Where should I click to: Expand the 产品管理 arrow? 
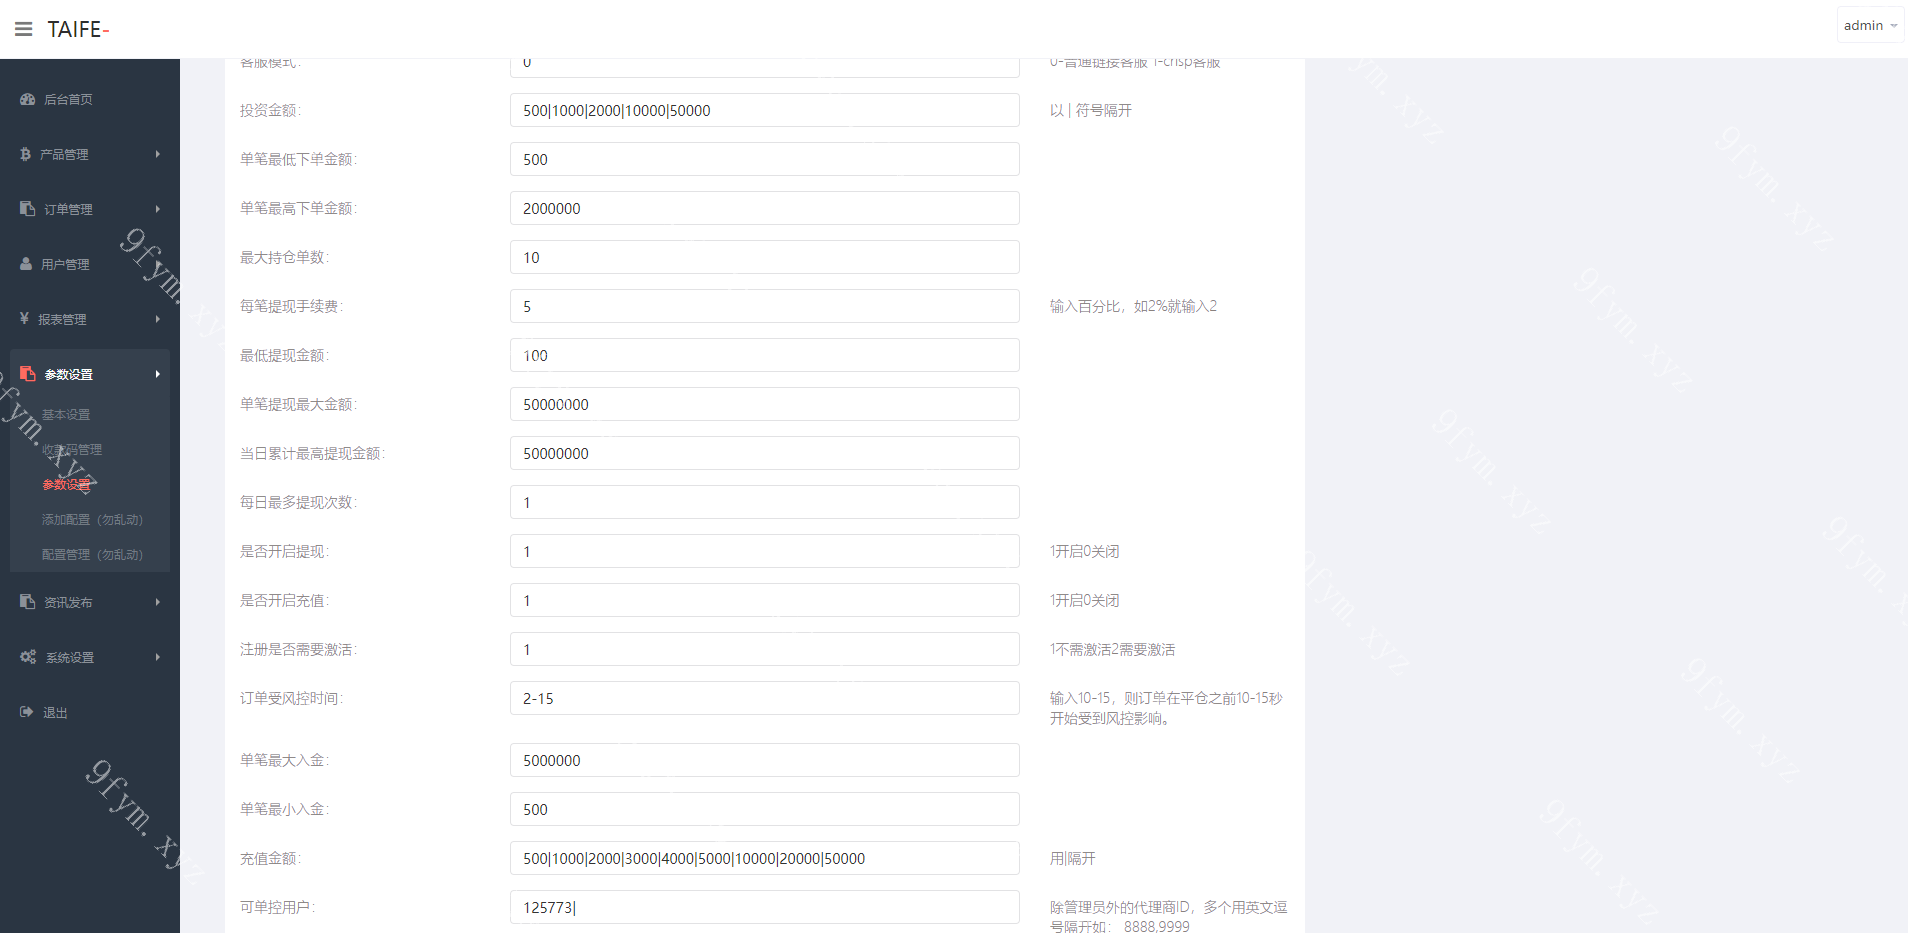pyautogui.click(x=158, y=154)
